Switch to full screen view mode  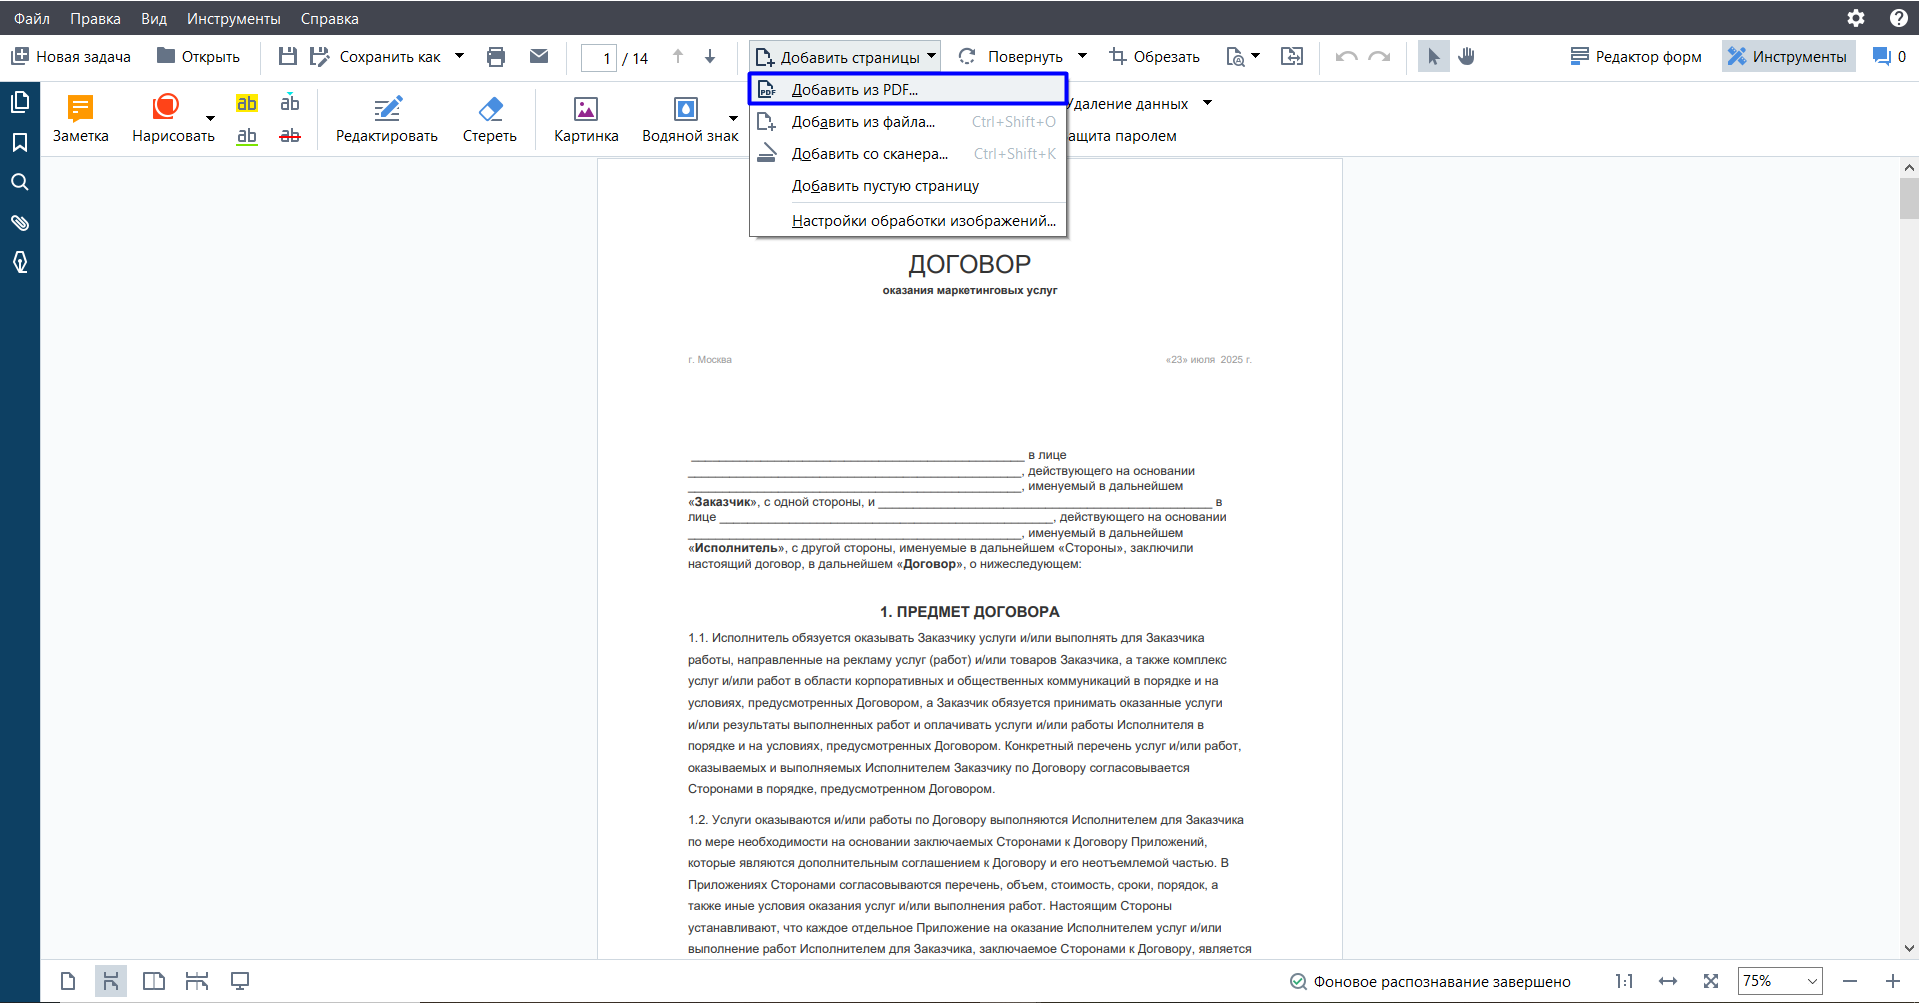[x=240, y=981]
